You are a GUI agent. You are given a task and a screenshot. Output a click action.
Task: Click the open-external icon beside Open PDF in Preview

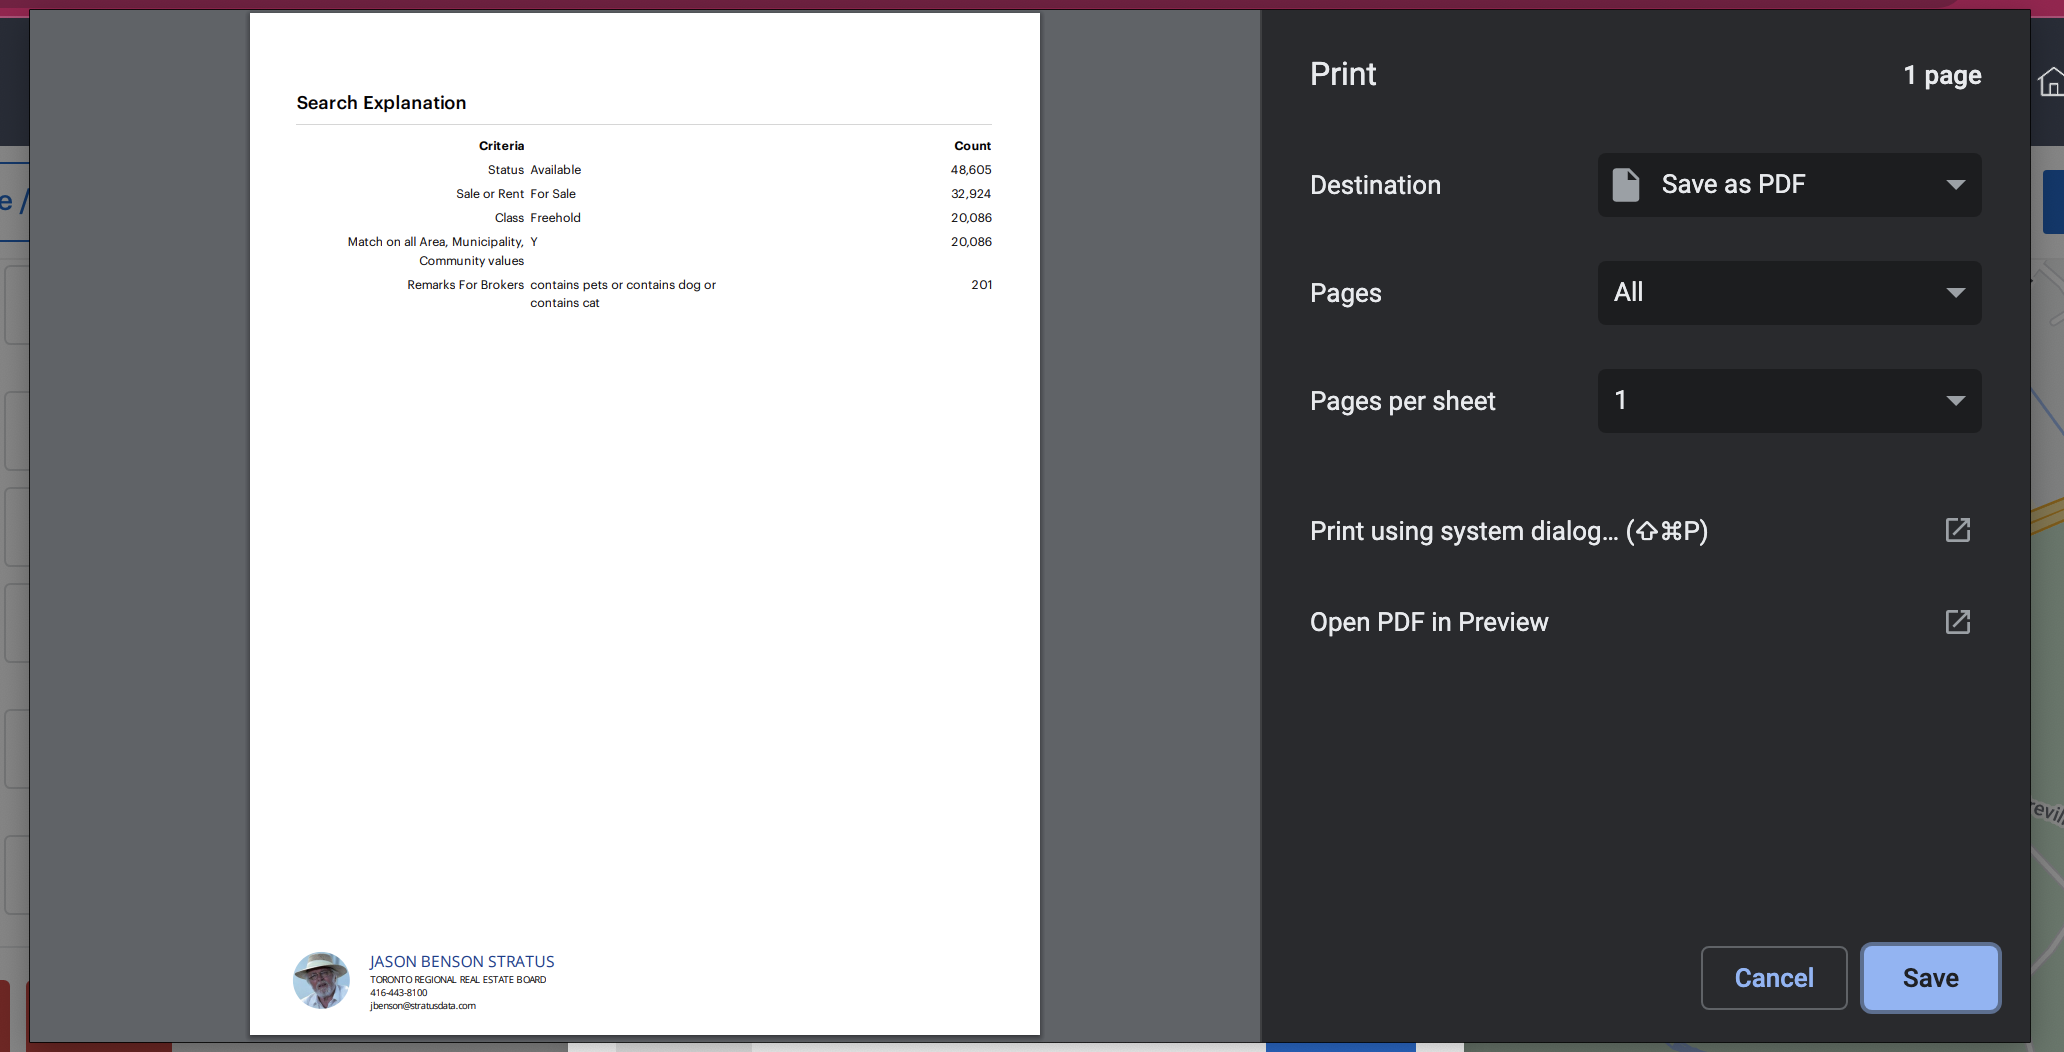1957,622
